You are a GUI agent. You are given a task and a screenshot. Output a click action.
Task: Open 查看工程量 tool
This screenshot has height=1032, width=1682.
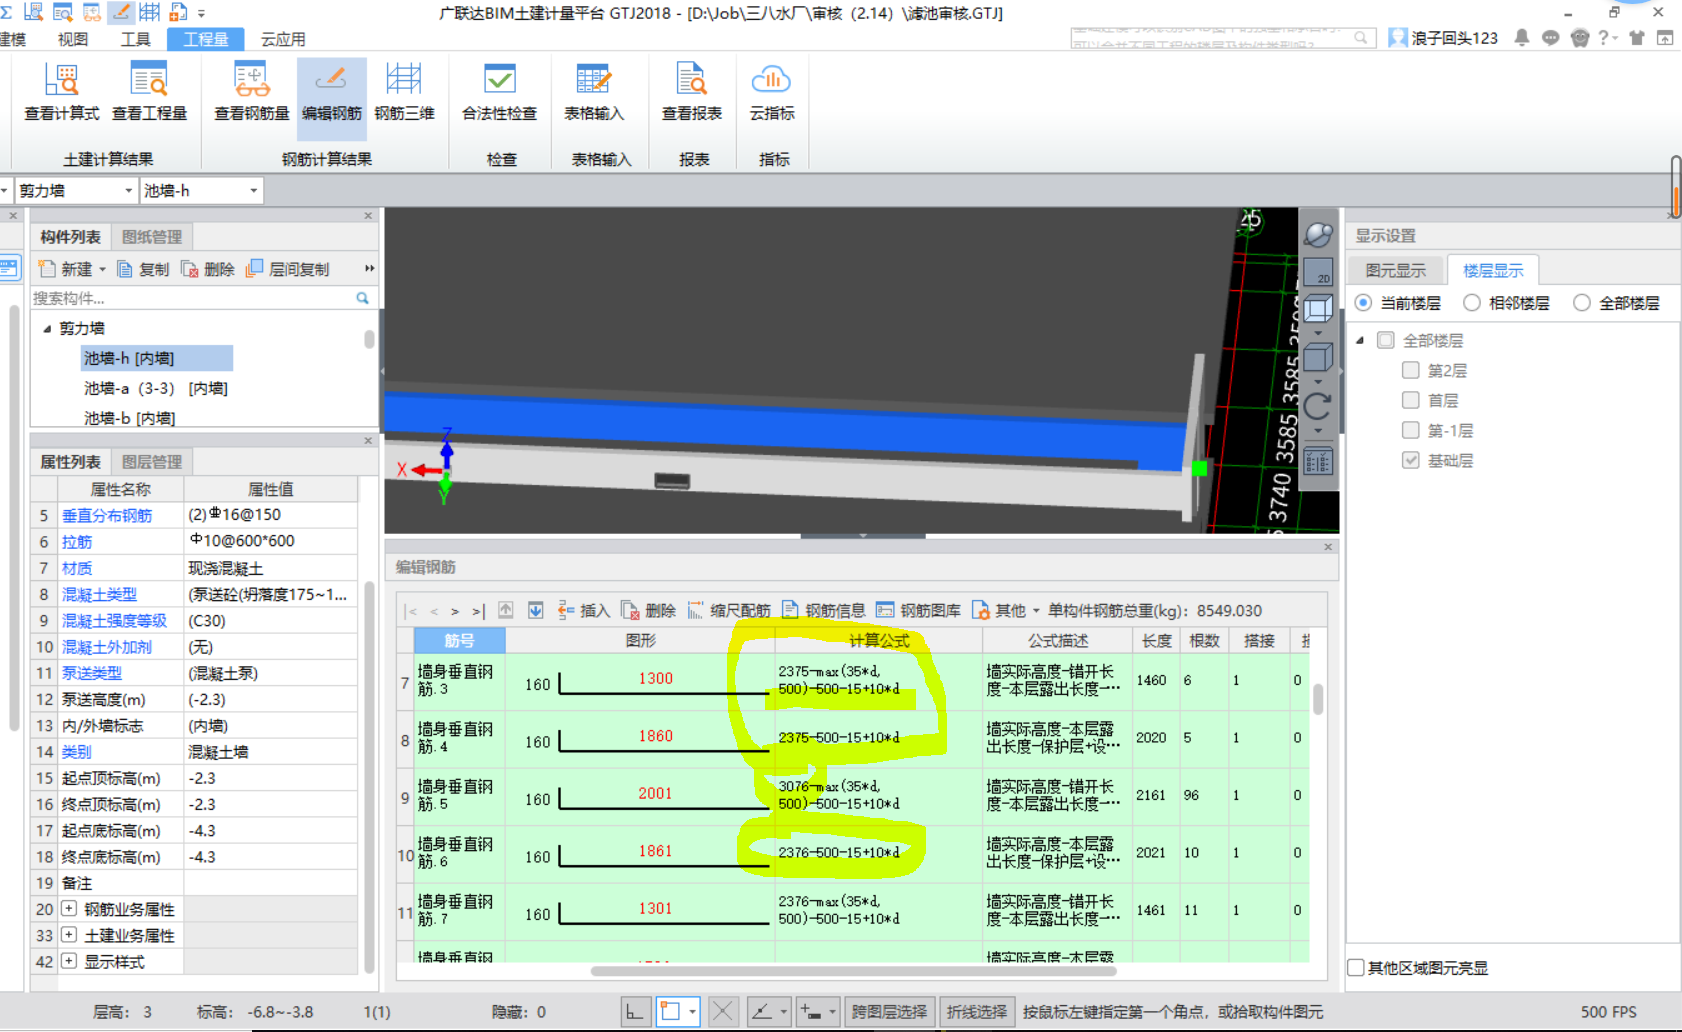pyautogui.click(x=149, y=92)
